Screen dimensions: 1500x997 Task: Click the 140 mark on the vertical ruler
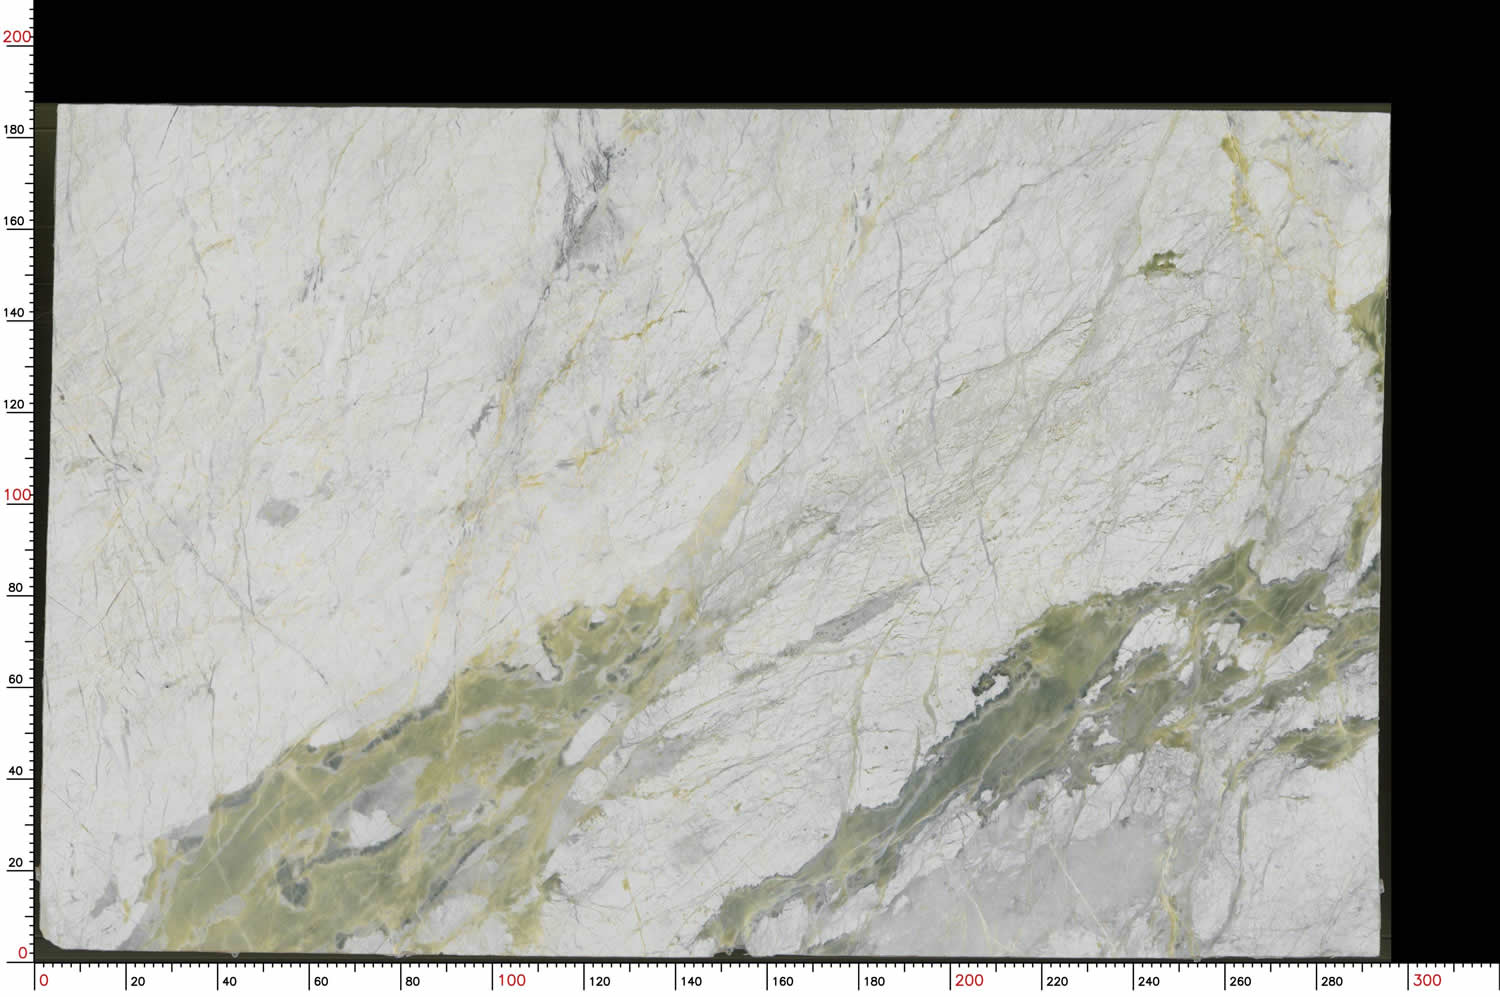[x=15, y=312]
